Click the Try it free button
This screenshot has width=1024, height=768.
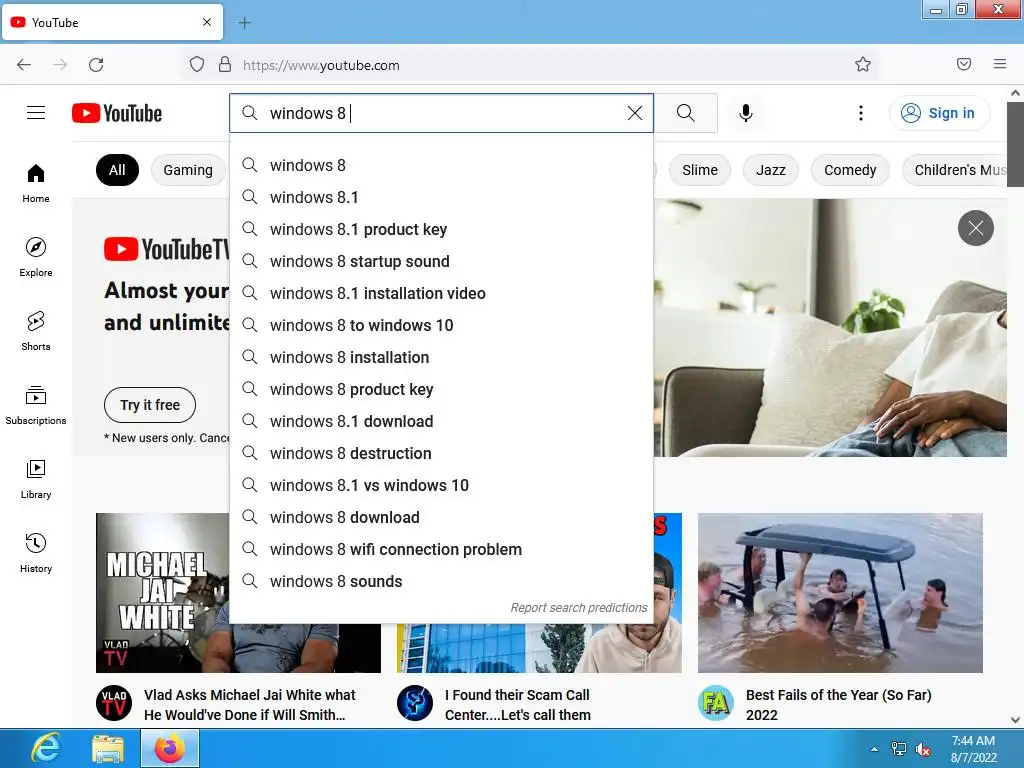150,405
